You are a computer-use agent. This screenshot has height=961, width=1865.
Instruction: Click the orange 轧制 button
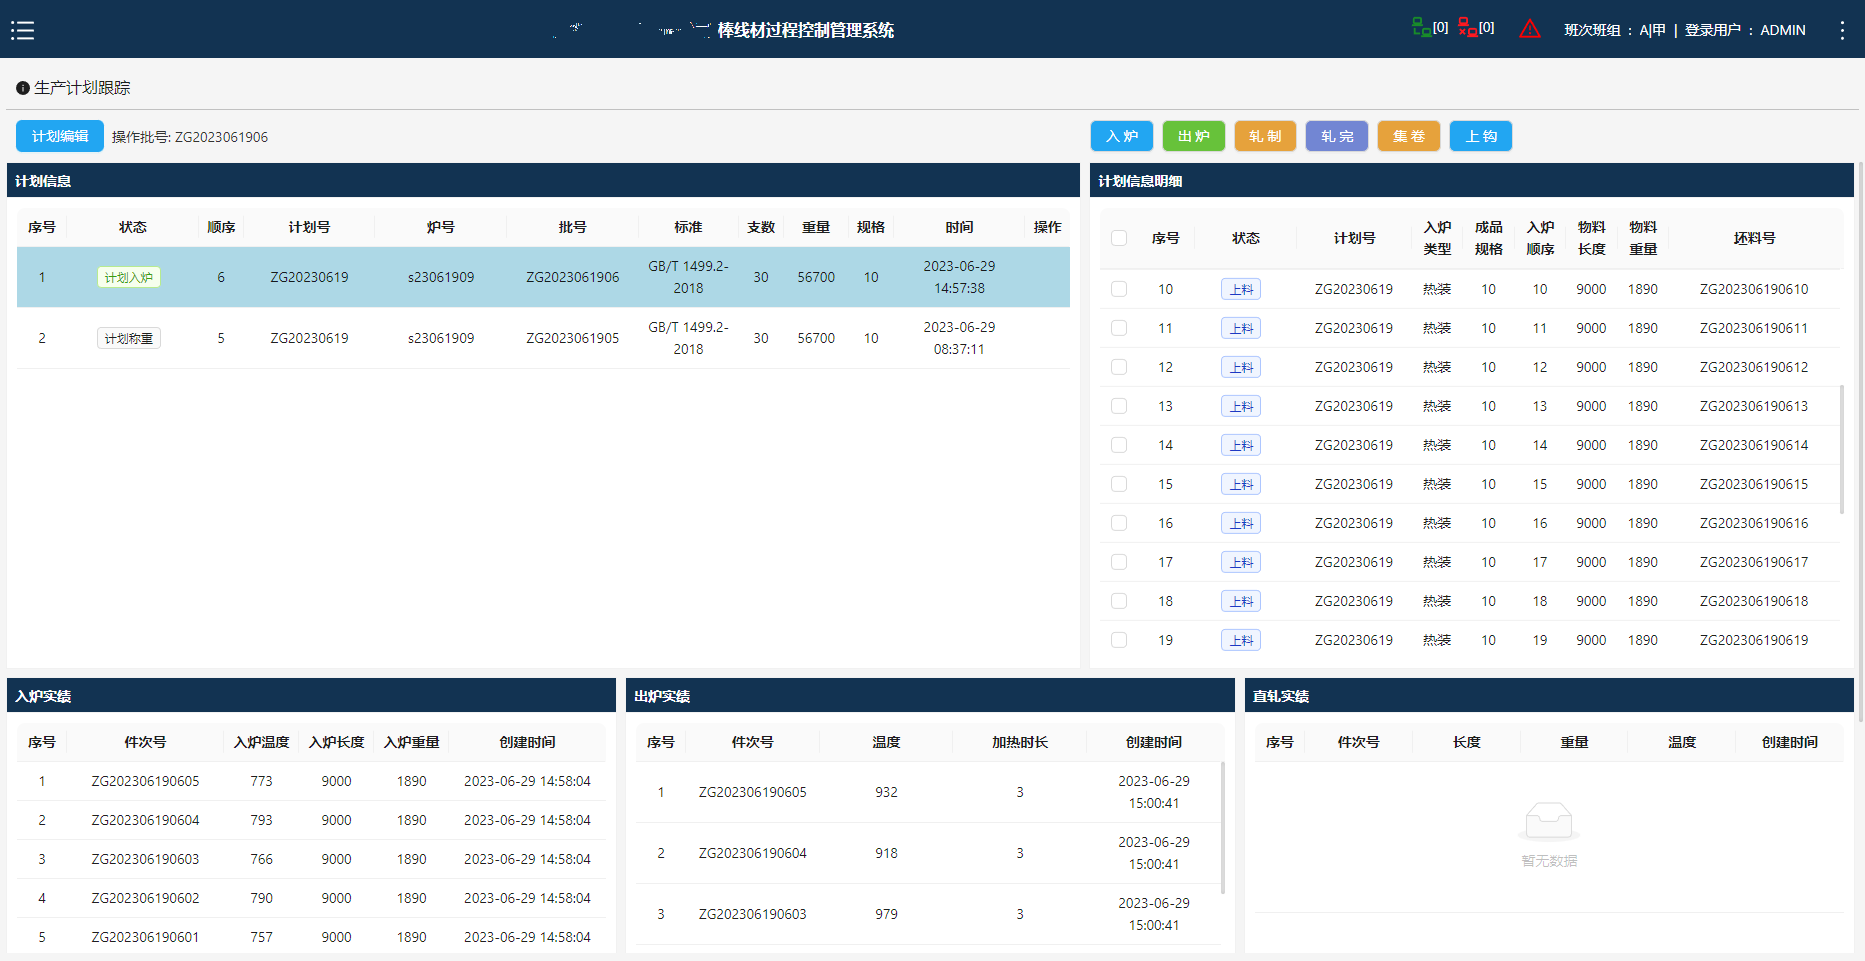pos(1265,136)
